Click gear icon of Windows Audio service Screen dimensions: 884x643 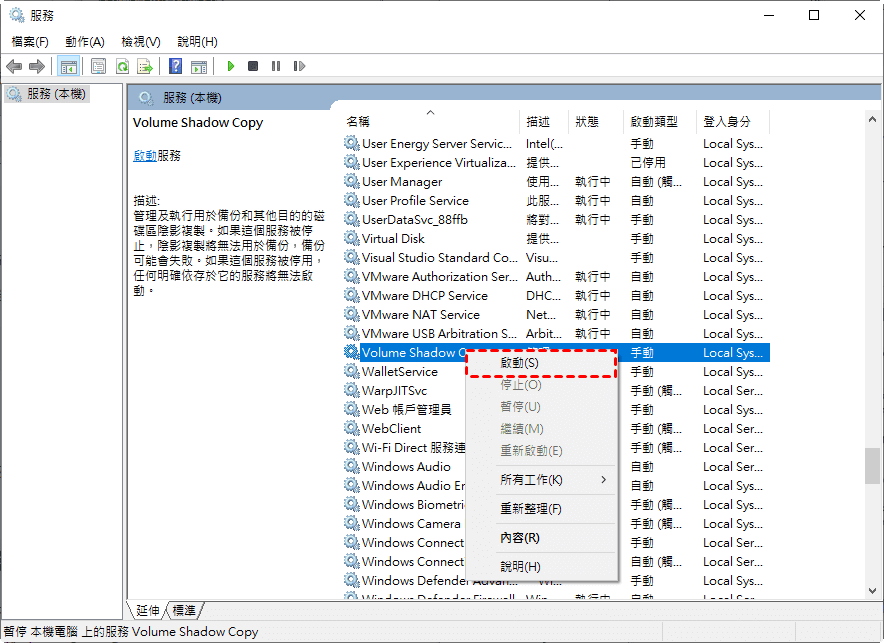point(352,466)
